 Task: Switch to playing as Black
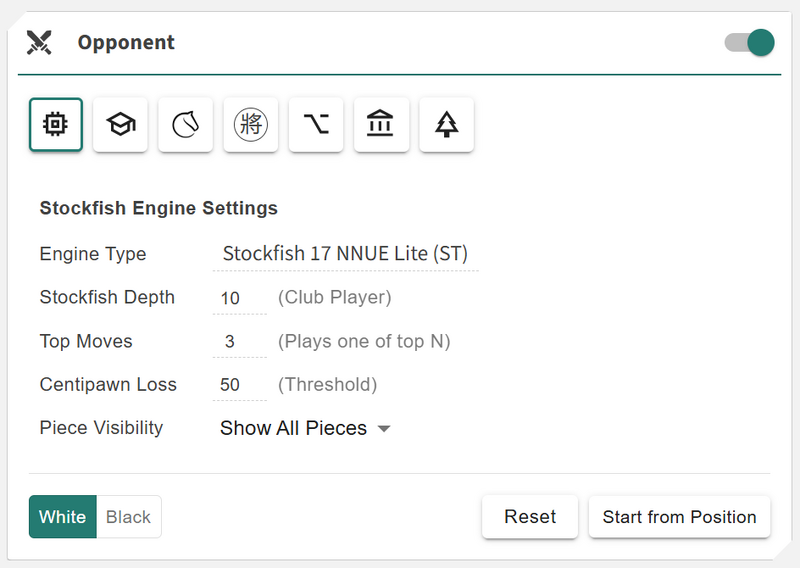pos(128,517)
